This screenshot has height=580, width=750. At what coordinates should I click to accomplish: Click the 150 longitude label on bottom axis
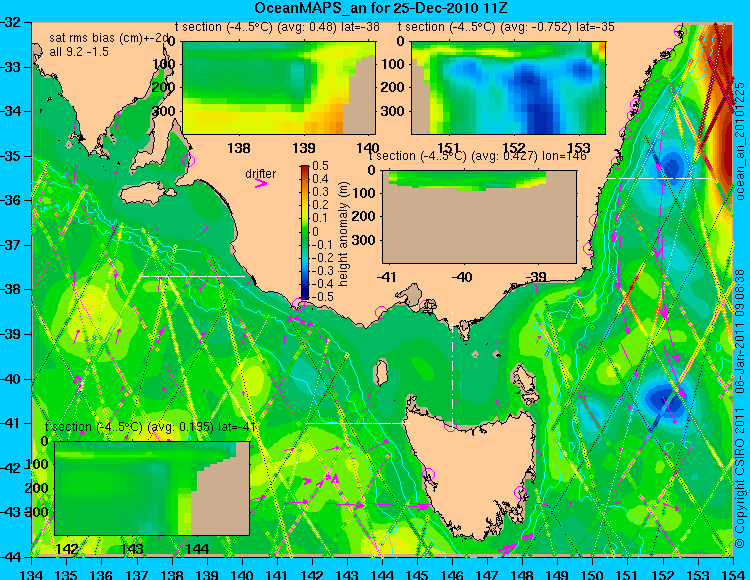pyautogui.click(x=593, y=574)
